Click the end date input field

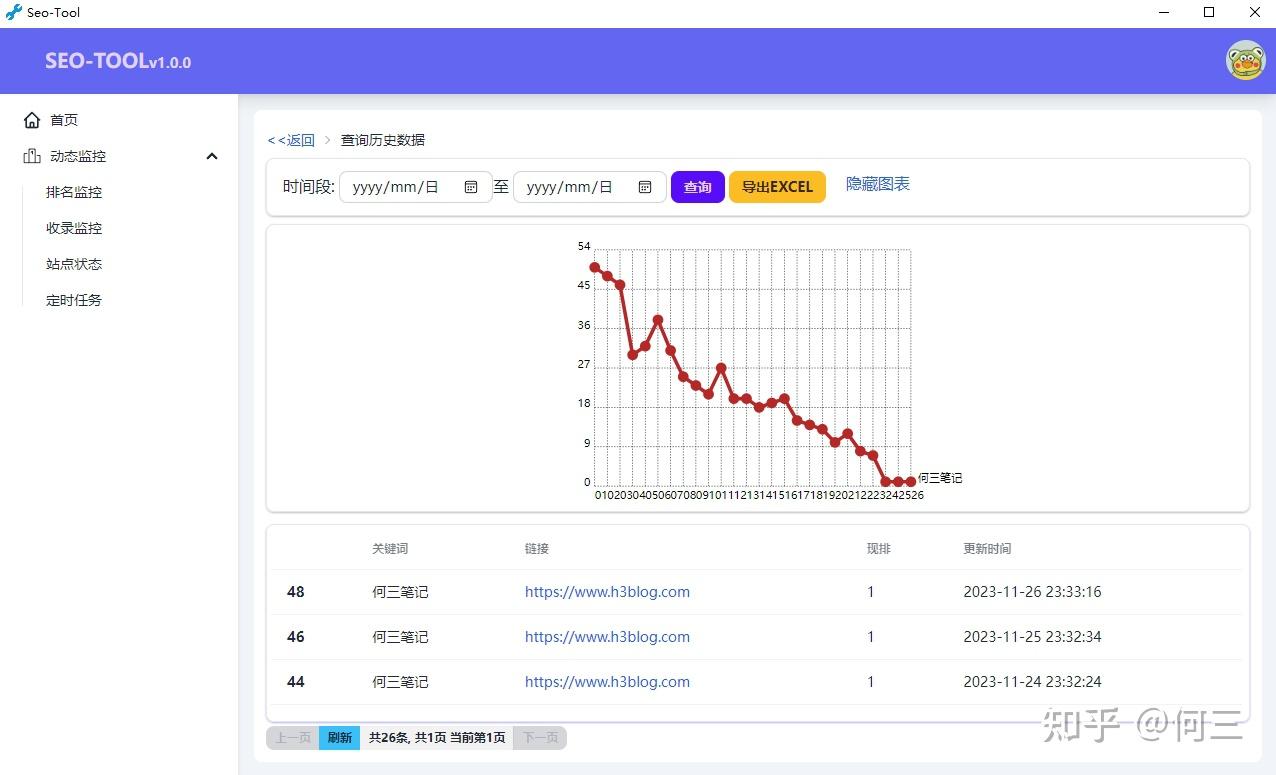click(x=589, y=187)
